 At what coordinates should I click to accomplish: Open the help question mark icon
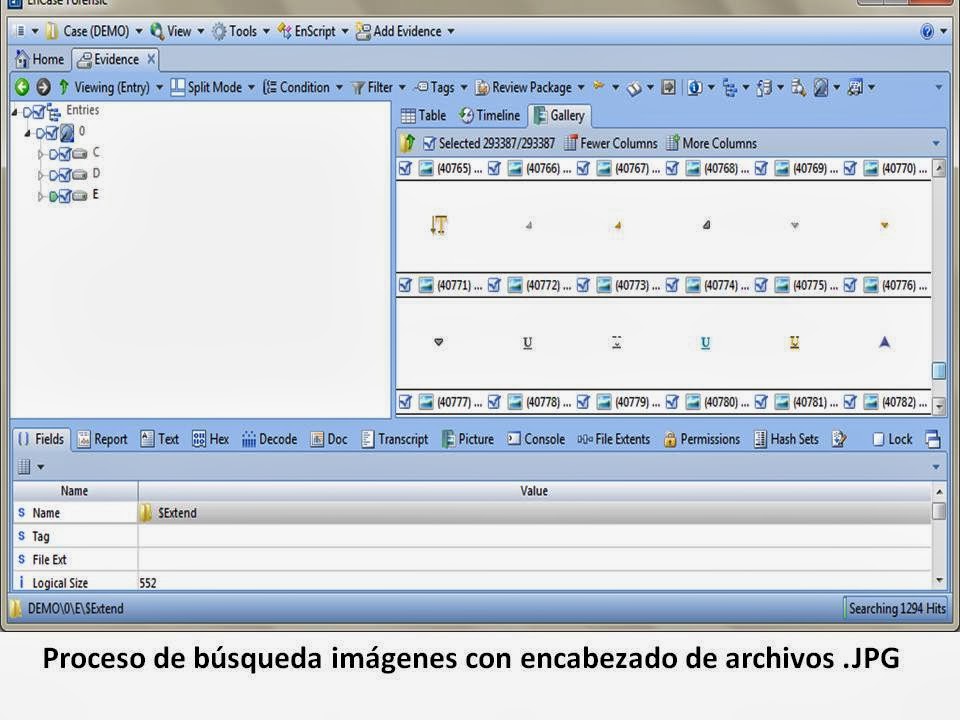tap(927, 31)
